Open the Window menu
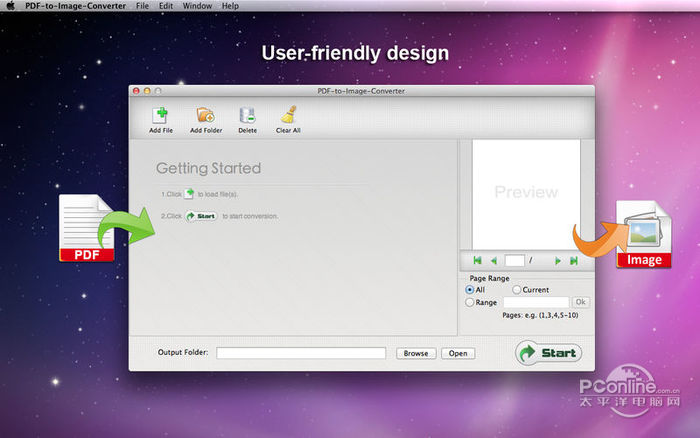This screenshot has width=700, height=438. [197, 6]
